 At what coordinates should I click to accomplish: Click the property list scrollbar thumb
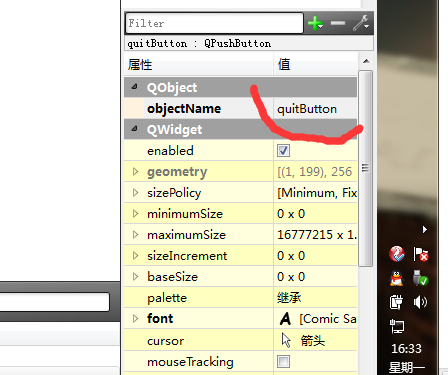pos(365,168)
